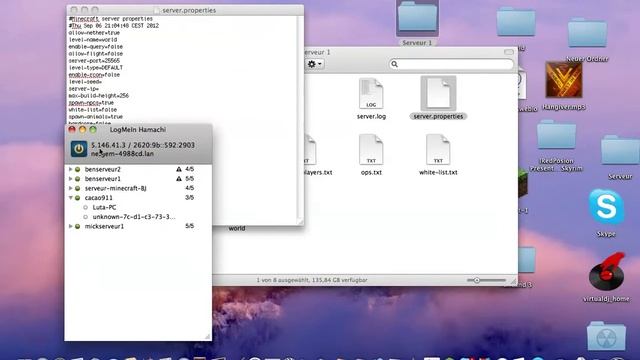This screenshot has height=360, width=640.
Task: Click the server-port=25565 line in editor
Action: point(94,60)
